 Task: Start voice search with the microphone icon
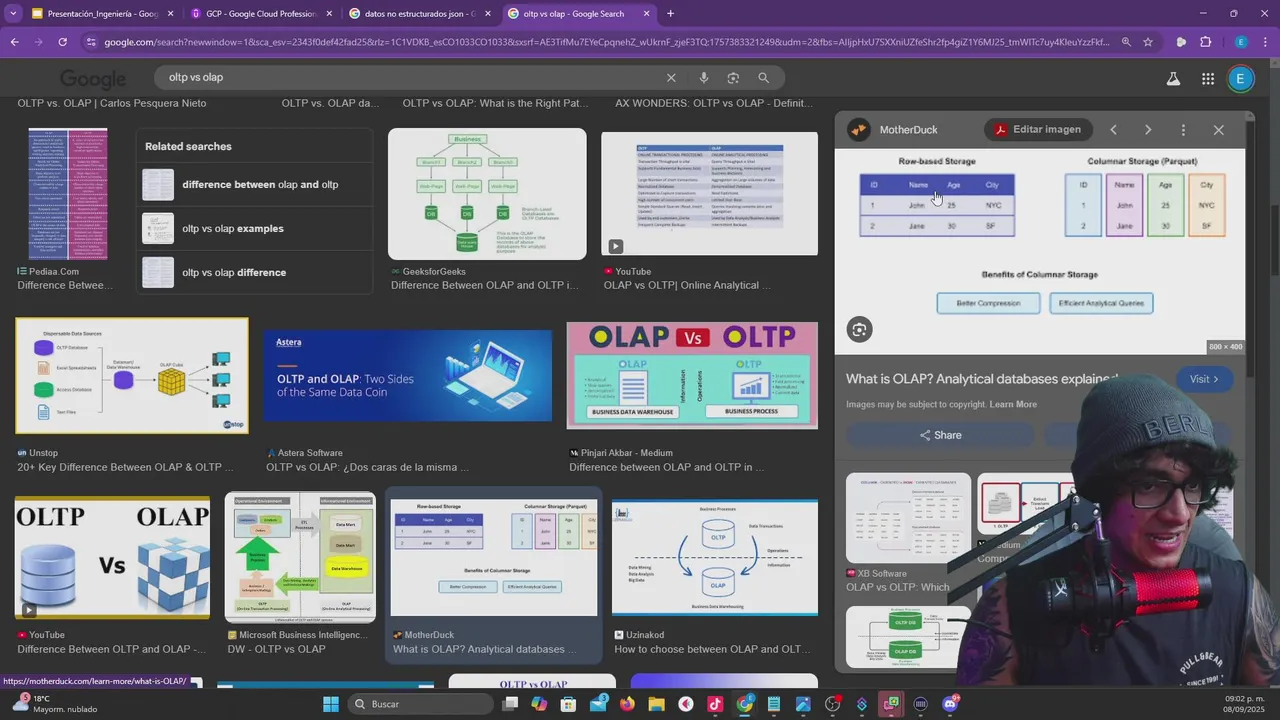tap(704, 78)
